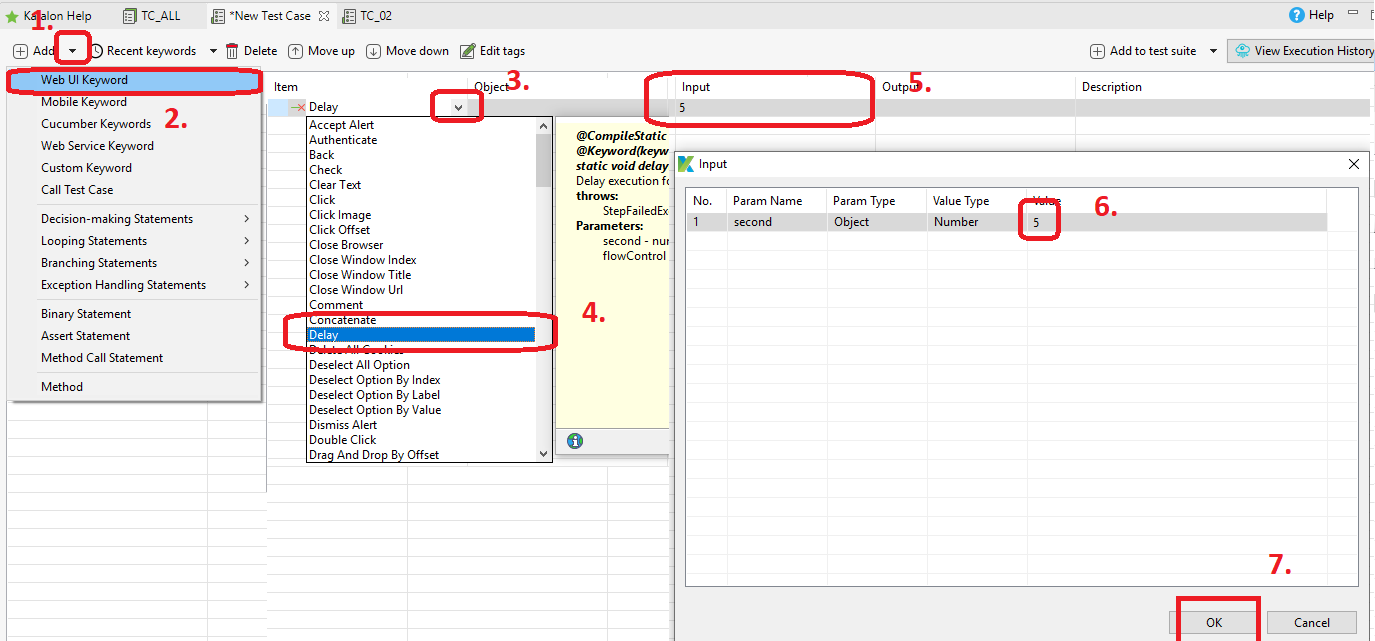Choose Clear Text in keyword list
The image size is (1375, 641).
pos(421,185)
